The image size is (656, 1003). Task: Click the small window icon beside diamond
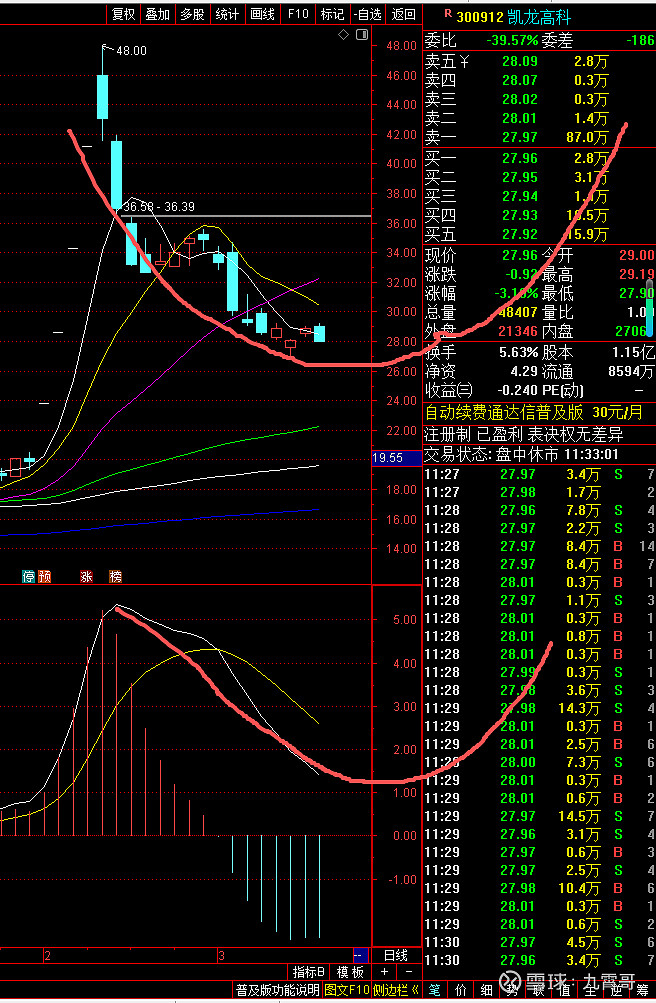pos(361,35)
